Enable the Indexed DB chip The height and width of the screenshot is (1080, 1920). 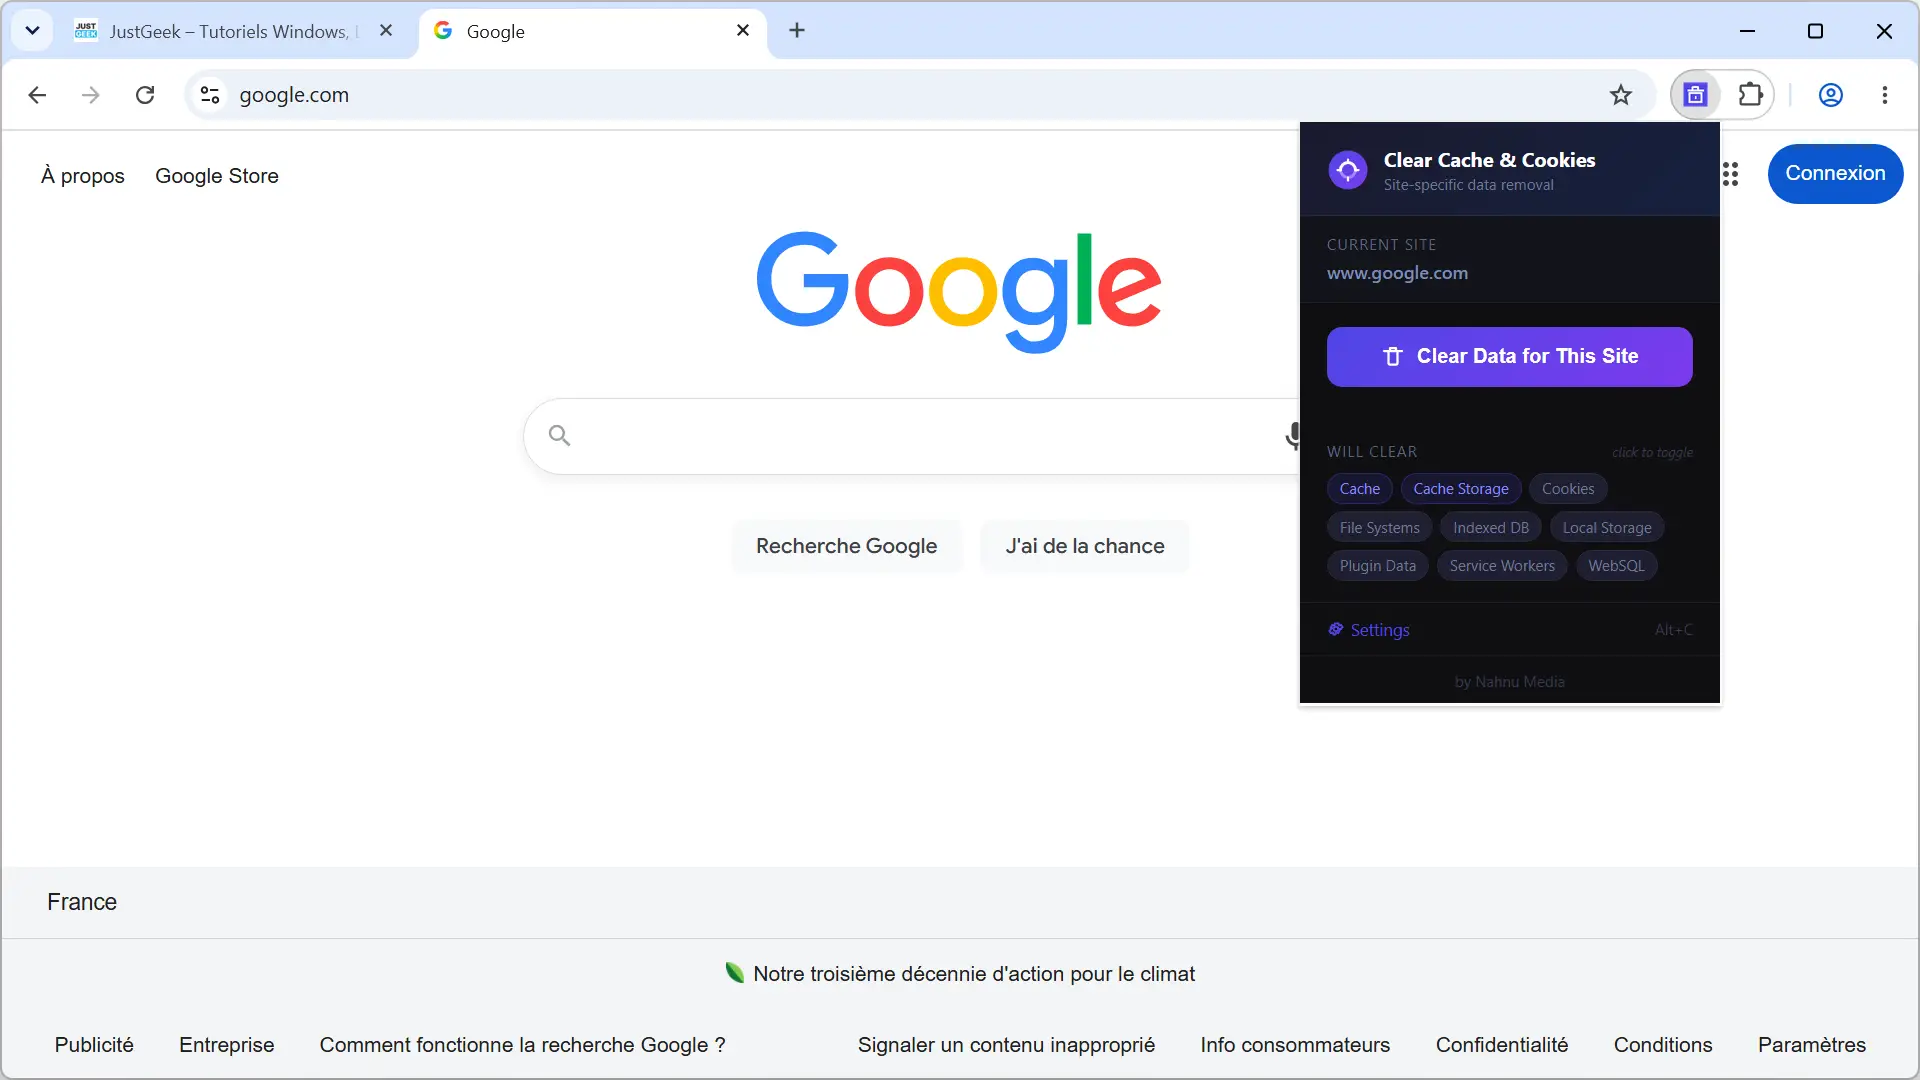coord(1491,528)
